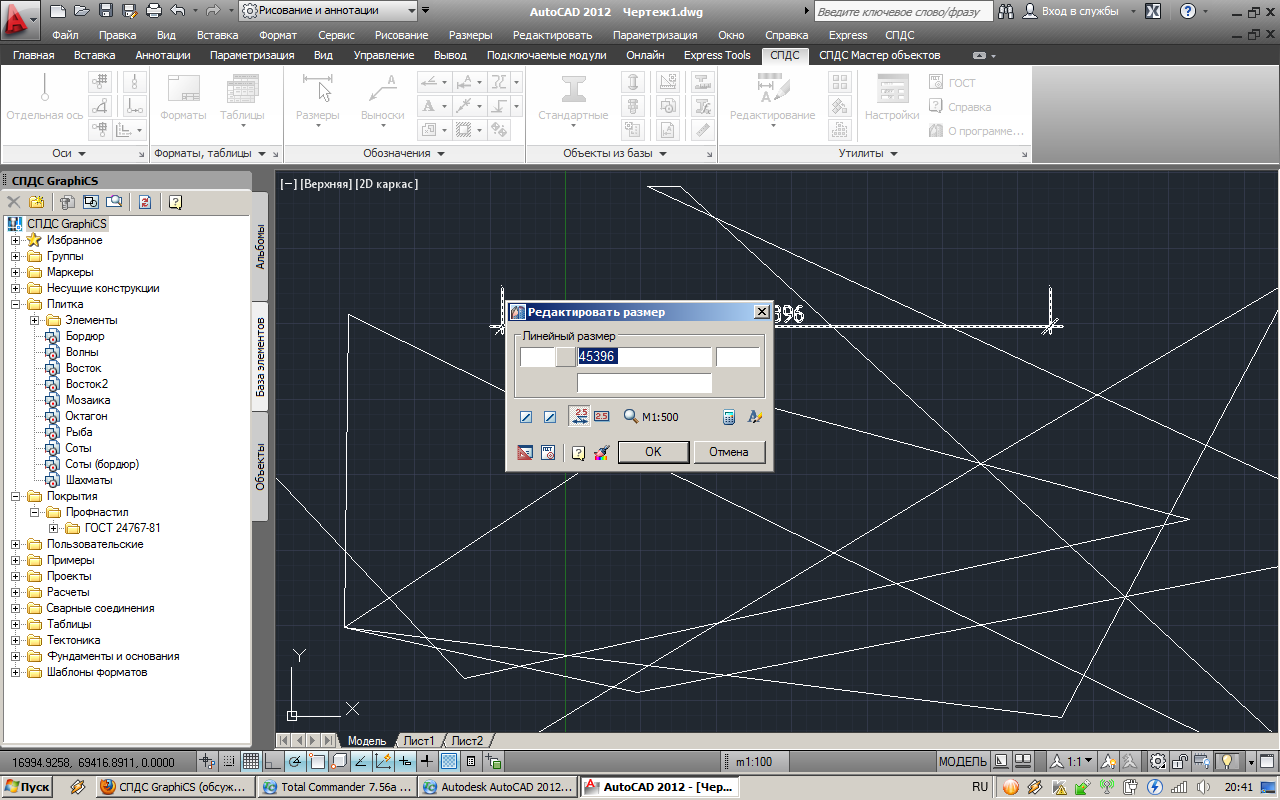Toggle Quick properties in status bar
The image size is (1280, 800).
coord(472,762)
